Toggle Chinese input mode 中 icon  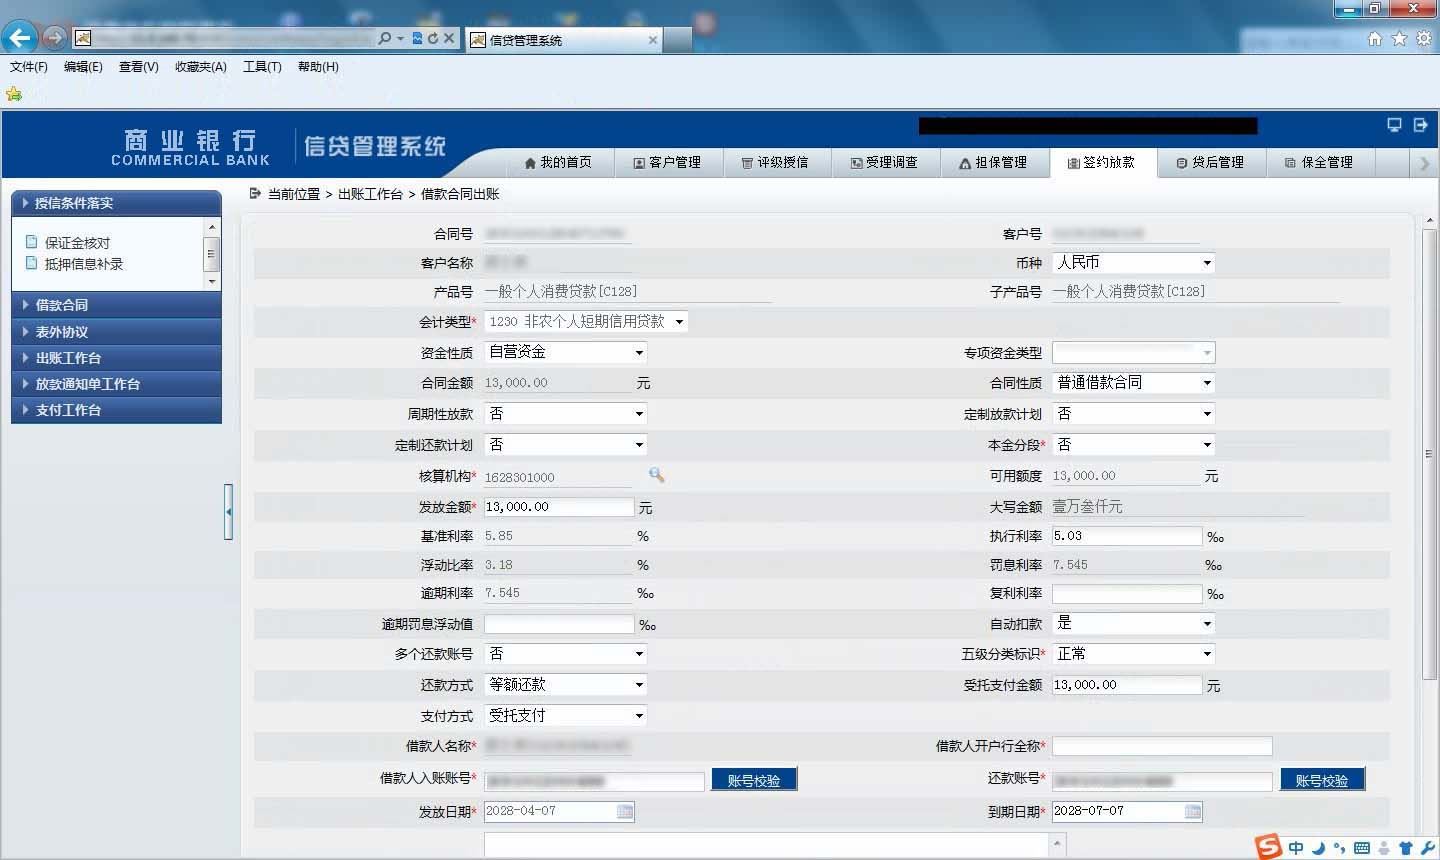click(1296, 848)
